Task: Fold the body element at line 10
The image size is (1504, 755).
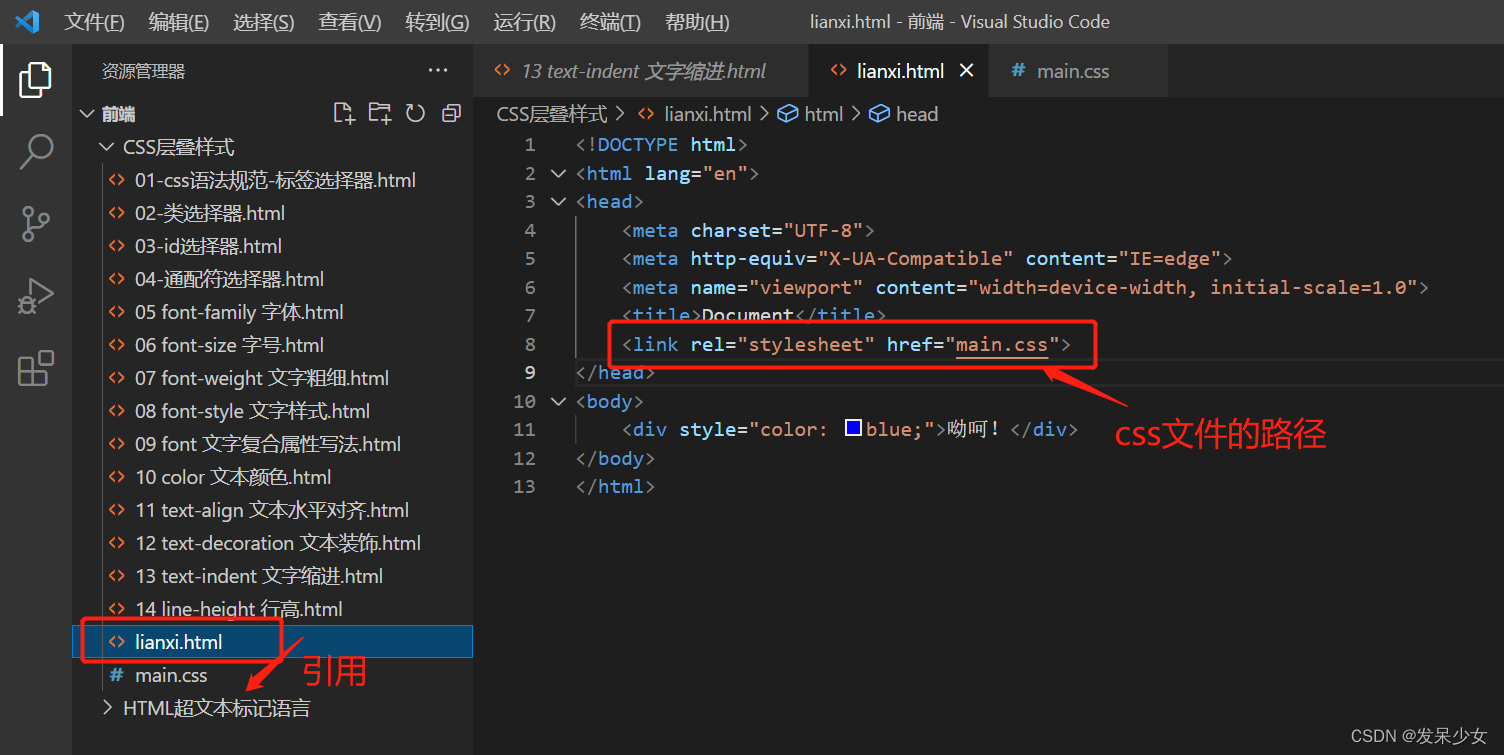Action: tap(559, 401)
